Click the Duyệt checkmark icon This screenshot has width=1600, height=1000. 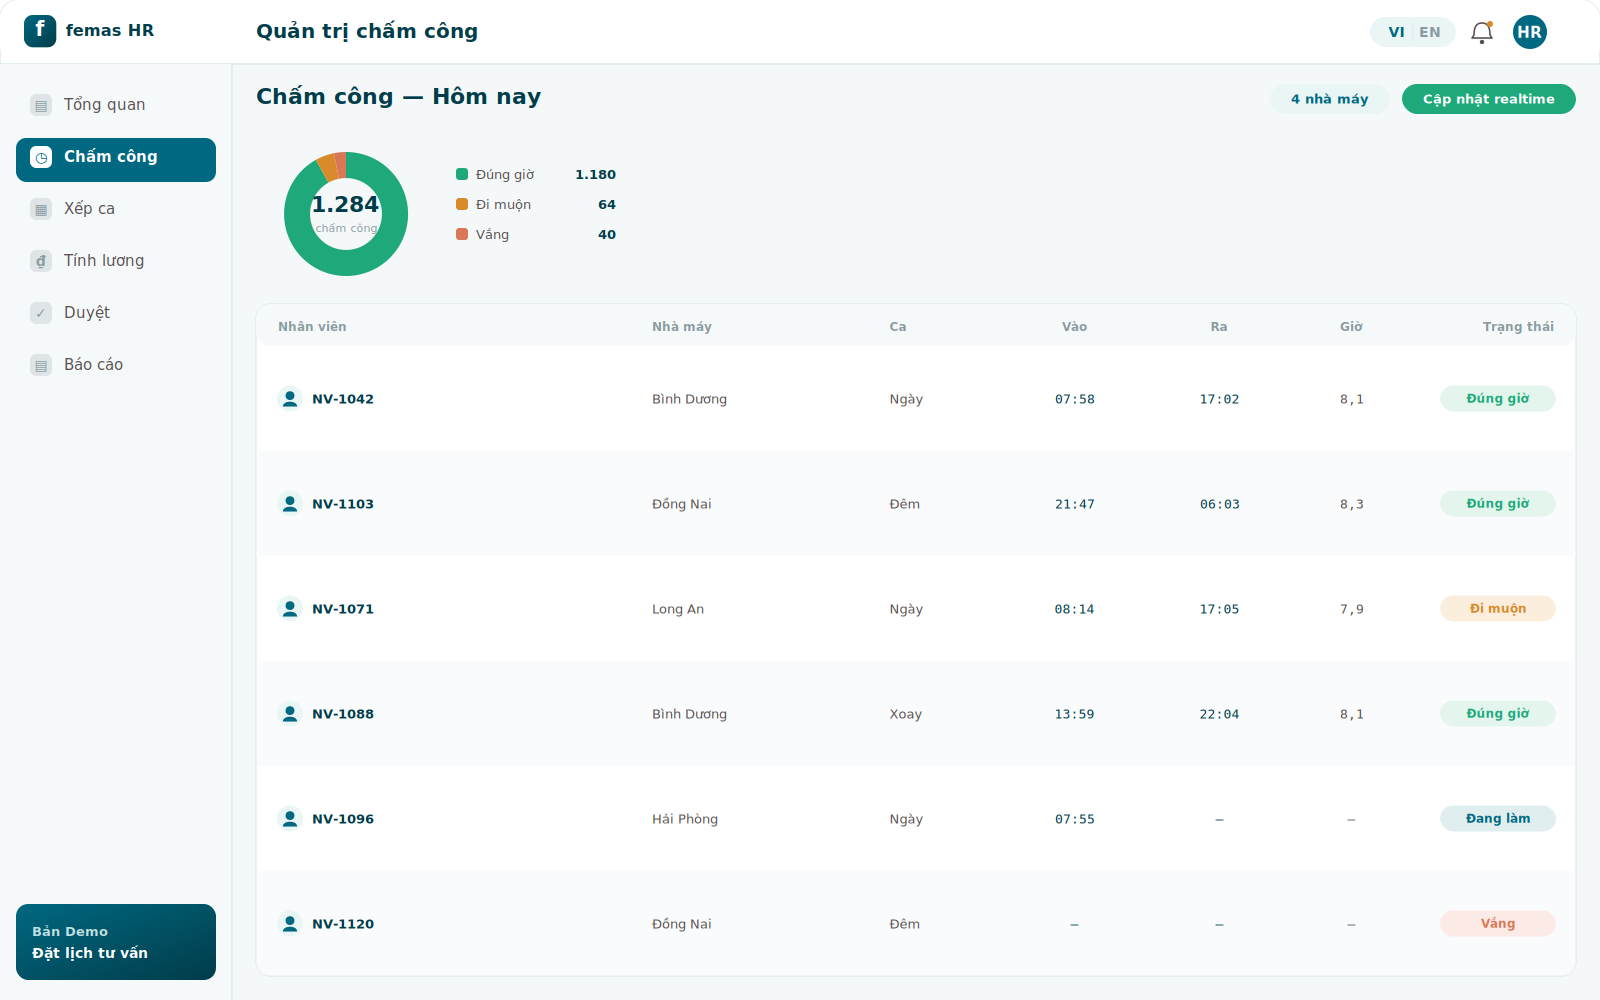tap(41, 313)
